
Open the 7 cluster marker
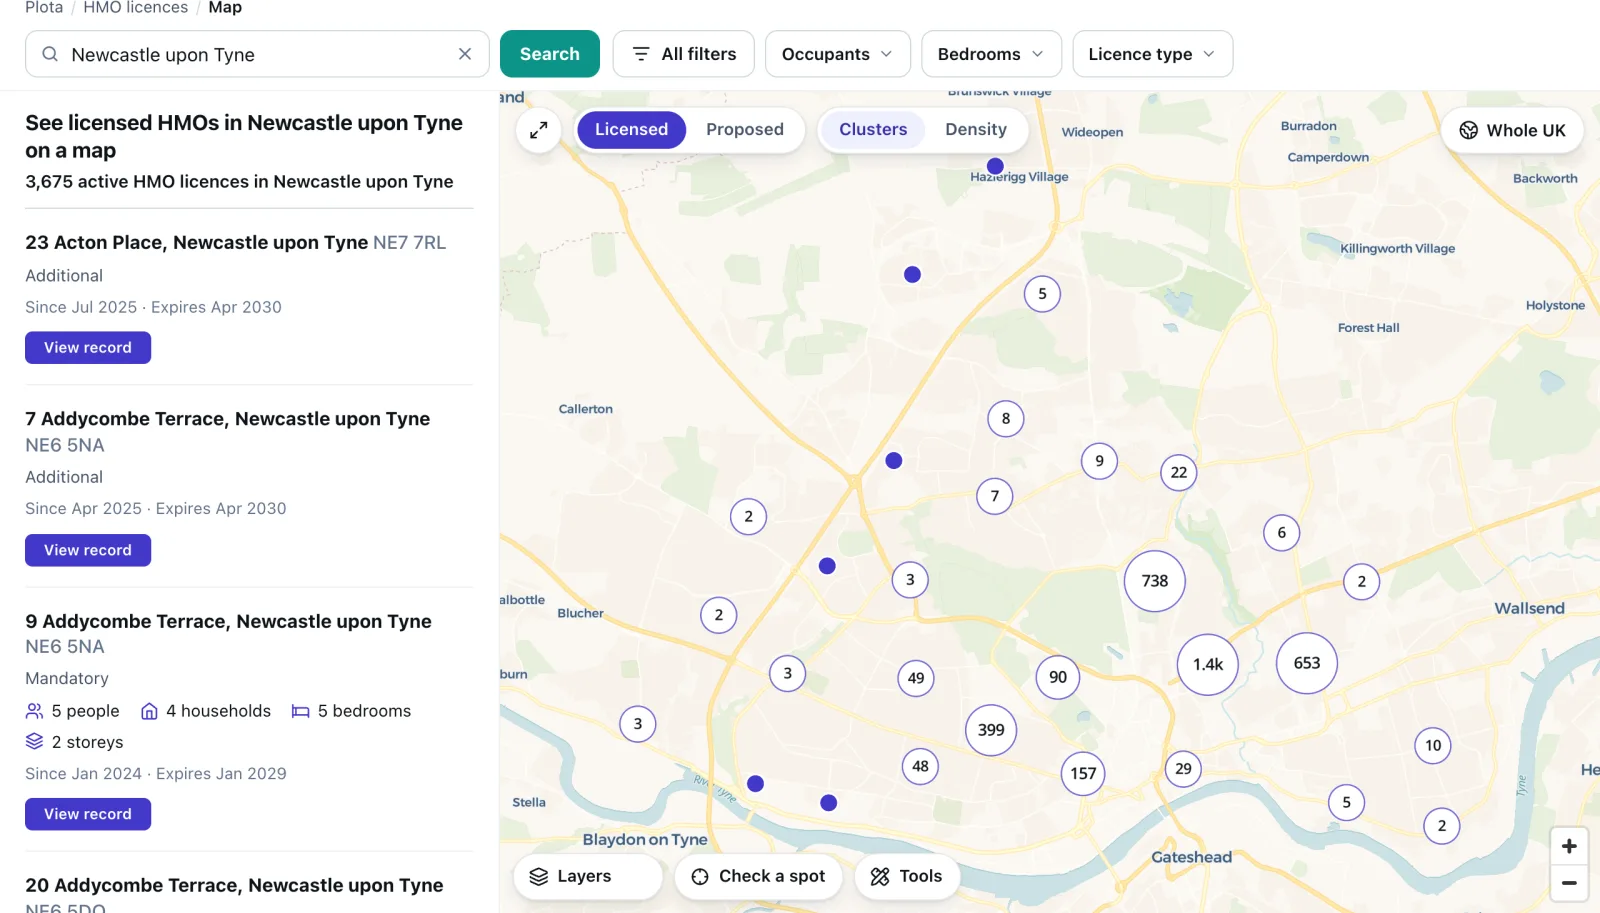tap(994, 496)
